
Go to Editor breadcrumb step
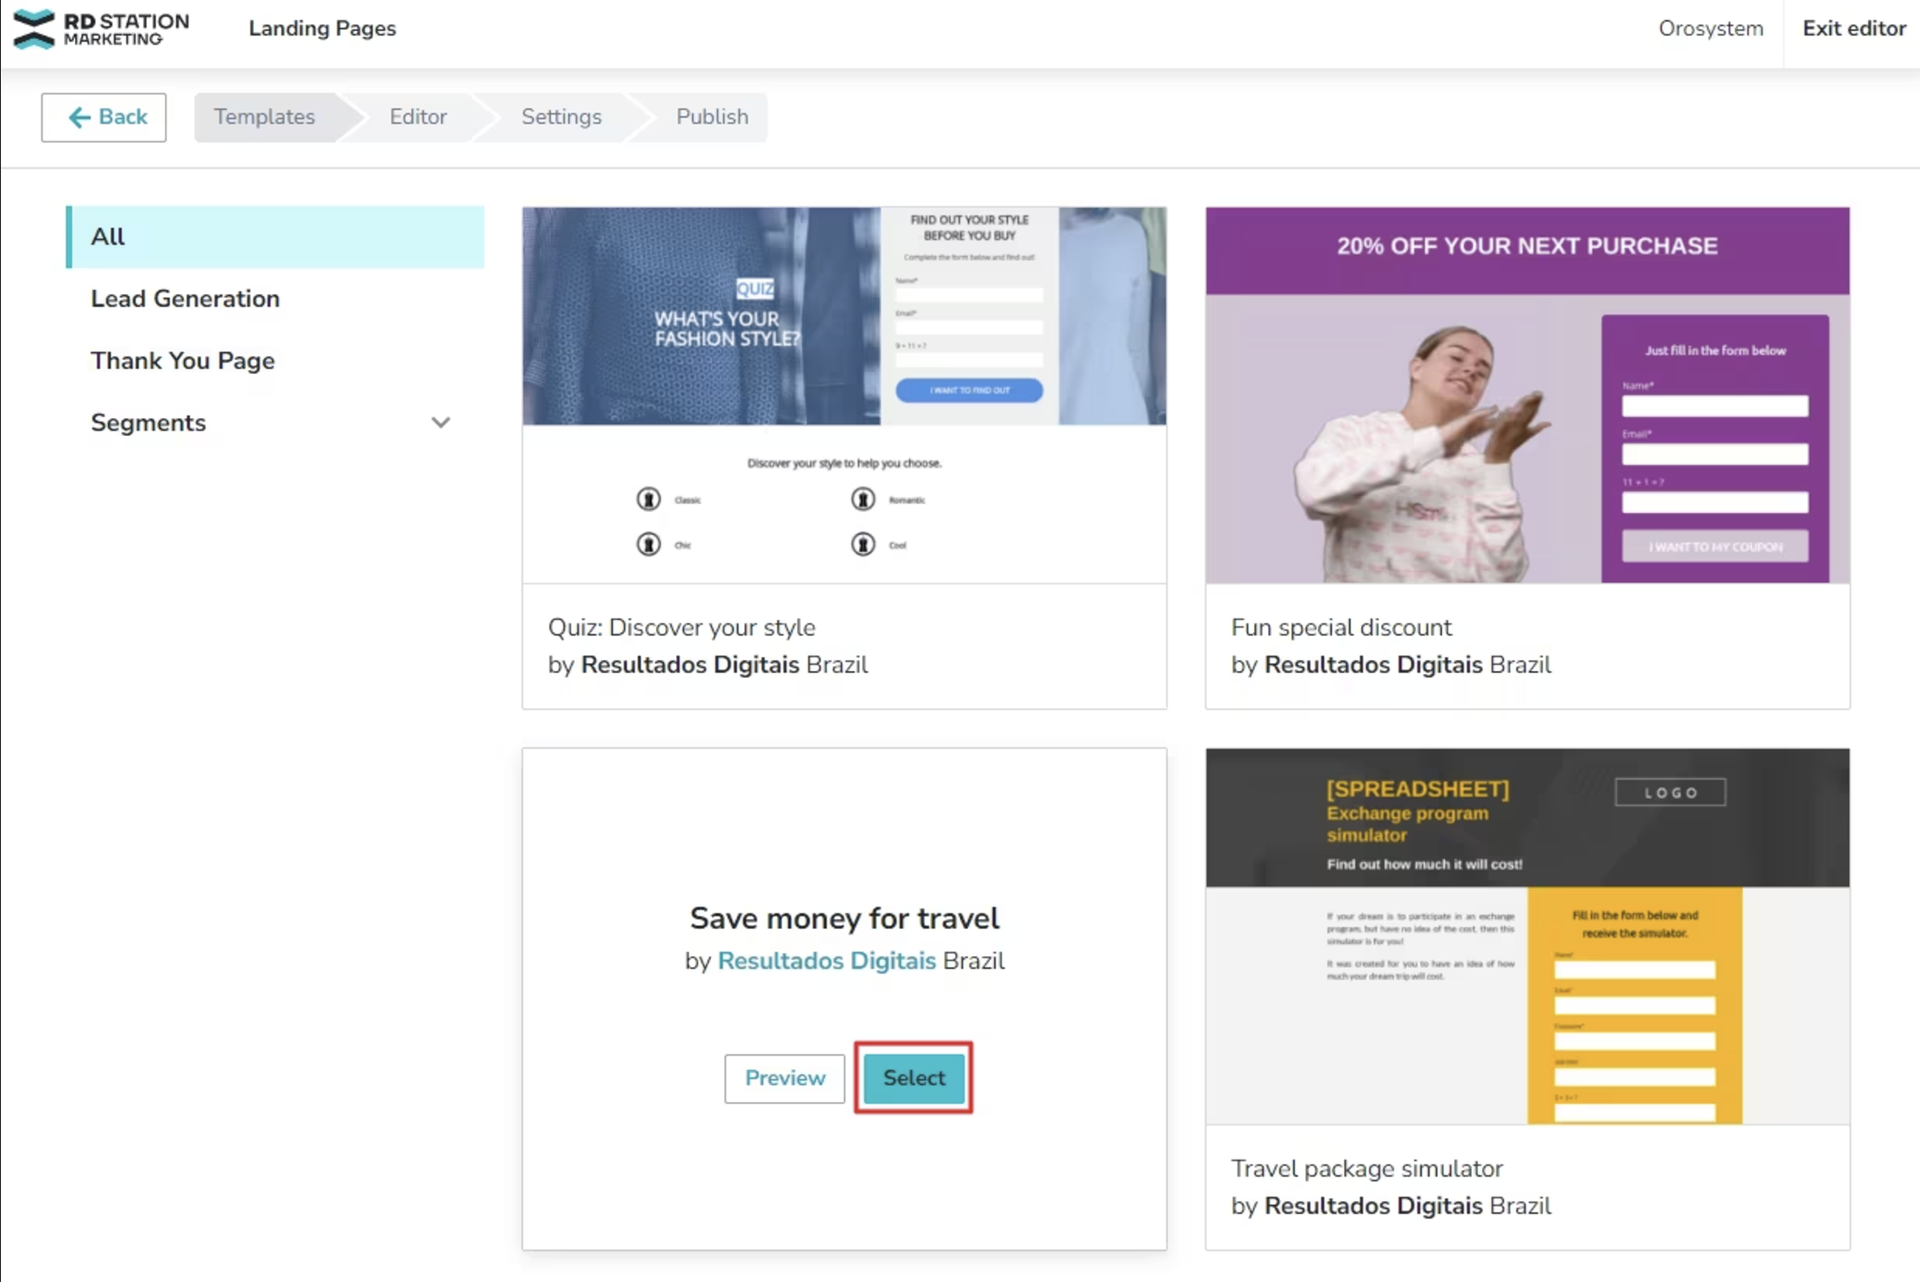coord(418,117)
